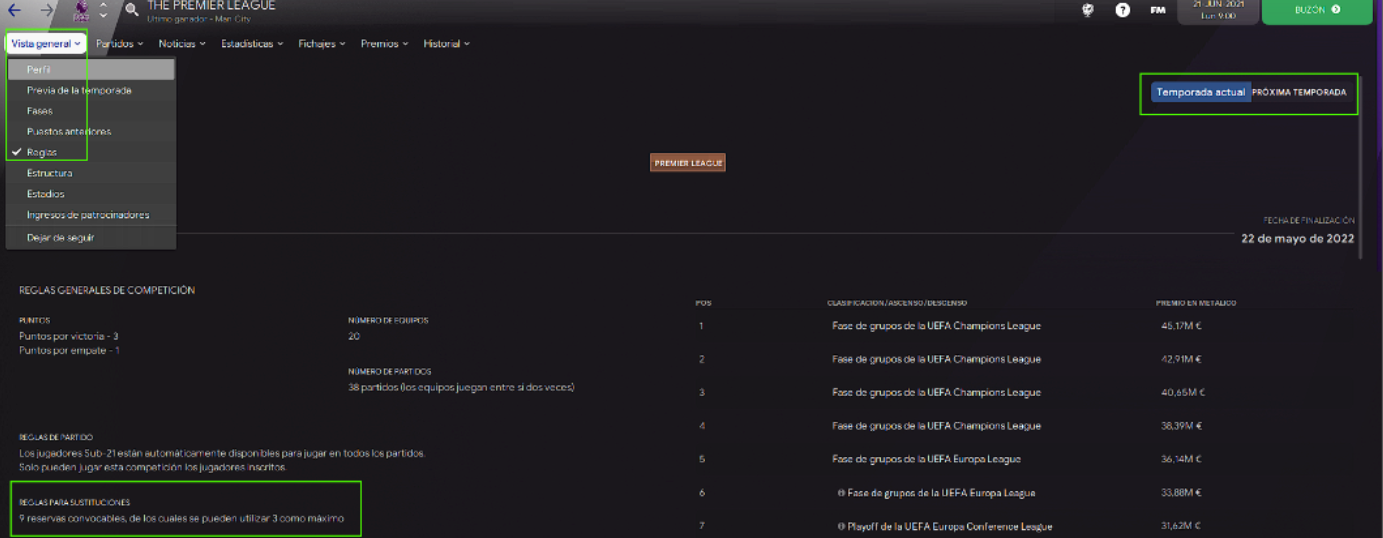Screen dimensions: 1383x538
Task: Collapse the Vista general dropdown
Action: [46, 44]
